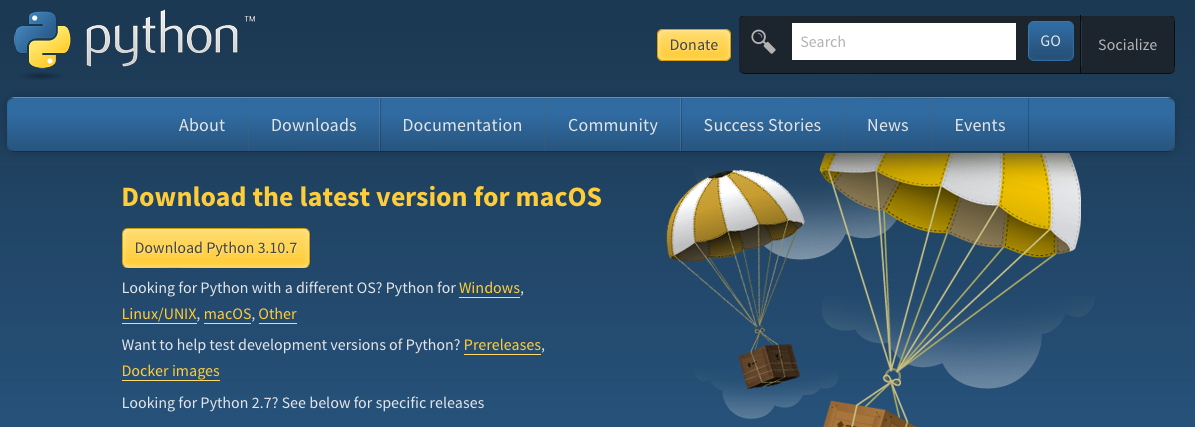
Task: Open the Socialize menu
Action: tap(1127, 45)
